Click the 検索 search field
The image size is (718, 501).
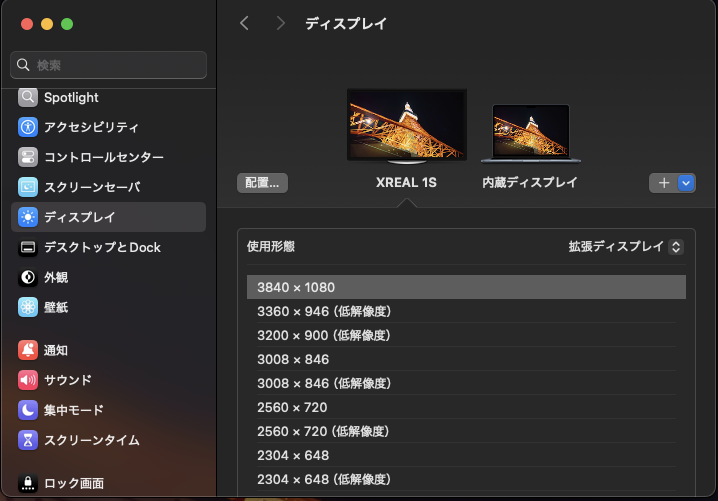pos(109,65)
